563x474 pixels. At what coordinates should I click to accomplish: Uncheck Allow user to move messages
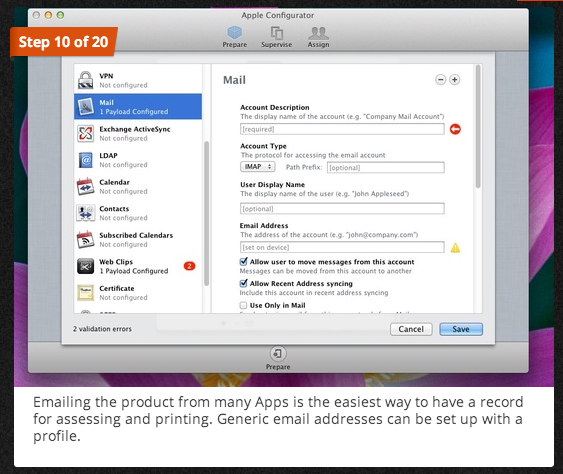[243, 261]
